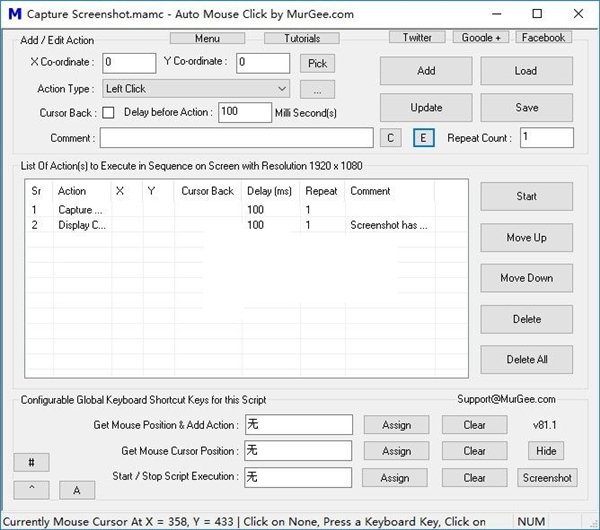Click the Delay value 100 in row 1
Viewport: 600px width, 530px height.
click(255, 210)
